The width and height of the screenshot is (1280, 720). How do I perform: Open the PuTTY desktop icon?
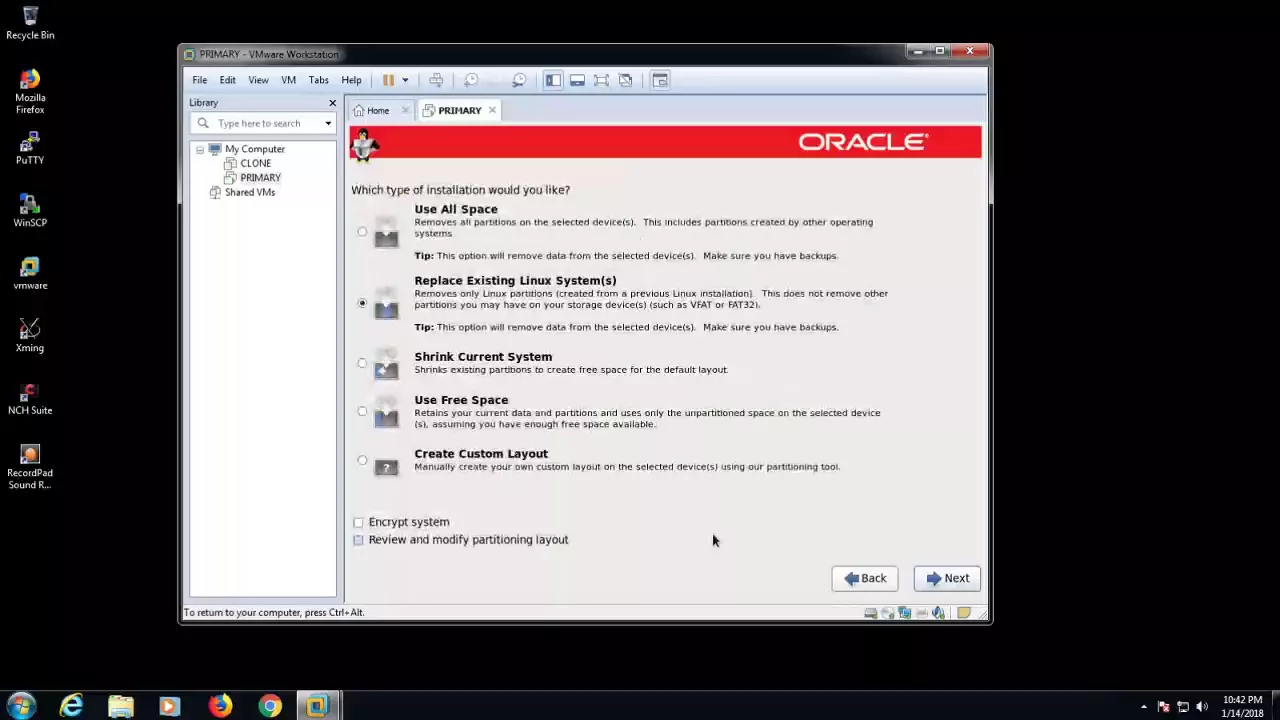click(30, 148)
